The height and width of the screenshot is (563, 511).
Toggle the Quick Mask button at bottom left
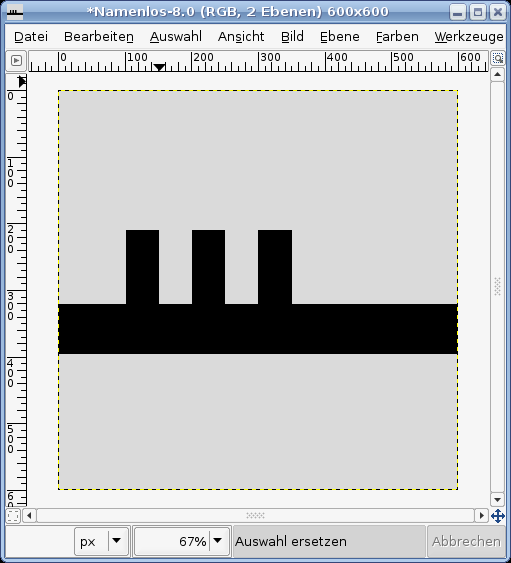point(13,516)
